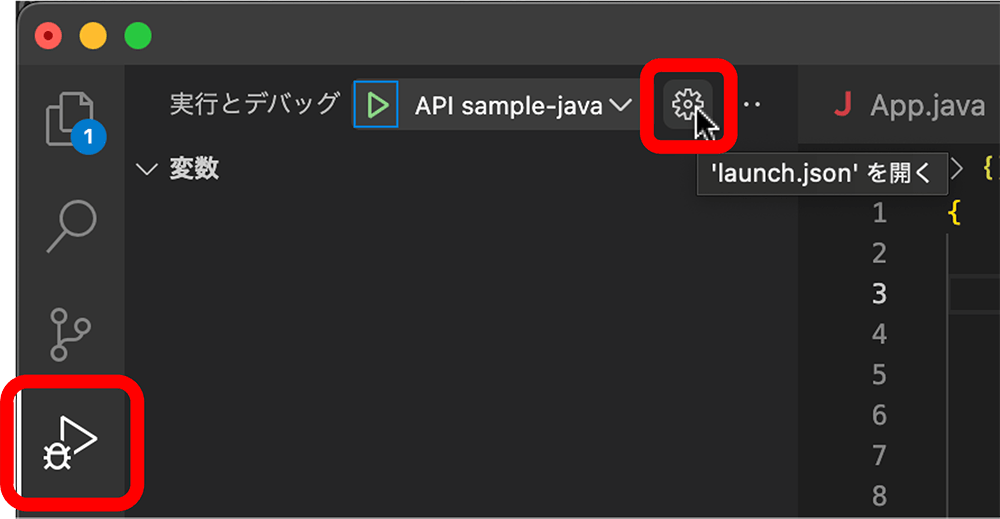Minimize the window with the yellow button

(x=93, y=36)
